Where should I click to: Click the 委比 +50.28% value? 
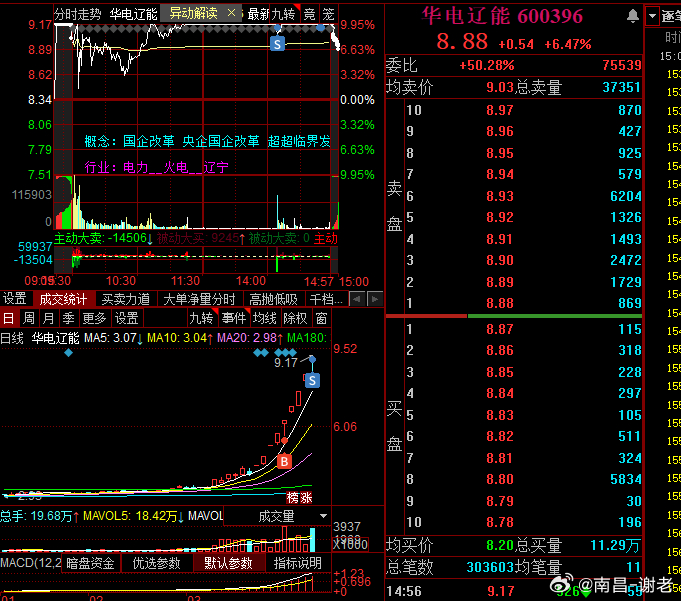tap(487, 66)
